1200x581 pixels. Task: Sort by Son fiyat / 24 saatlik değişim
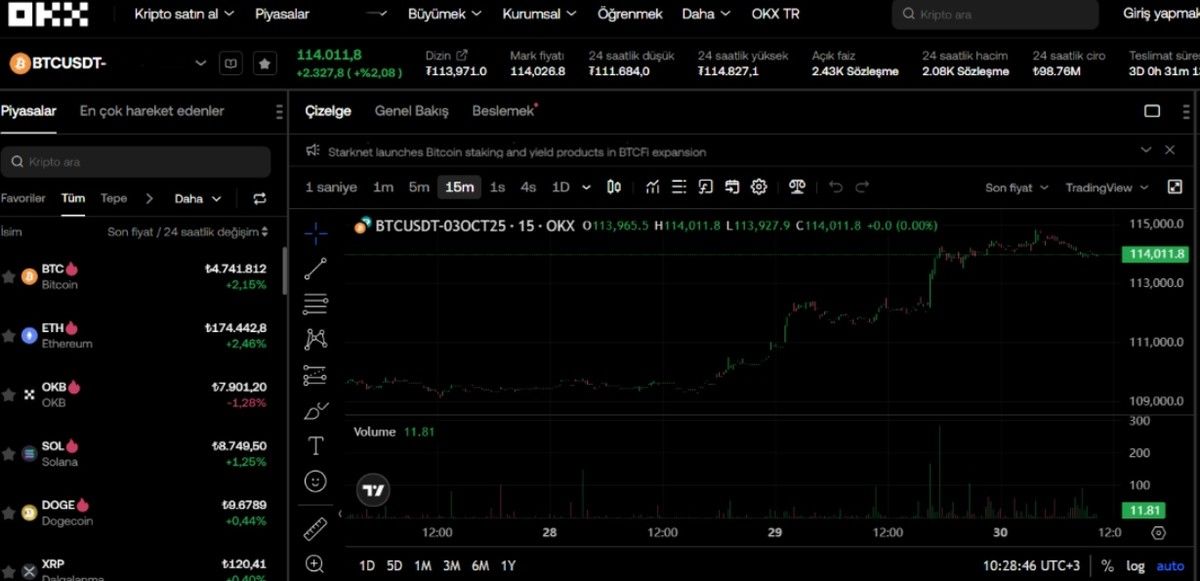(188, 232)
